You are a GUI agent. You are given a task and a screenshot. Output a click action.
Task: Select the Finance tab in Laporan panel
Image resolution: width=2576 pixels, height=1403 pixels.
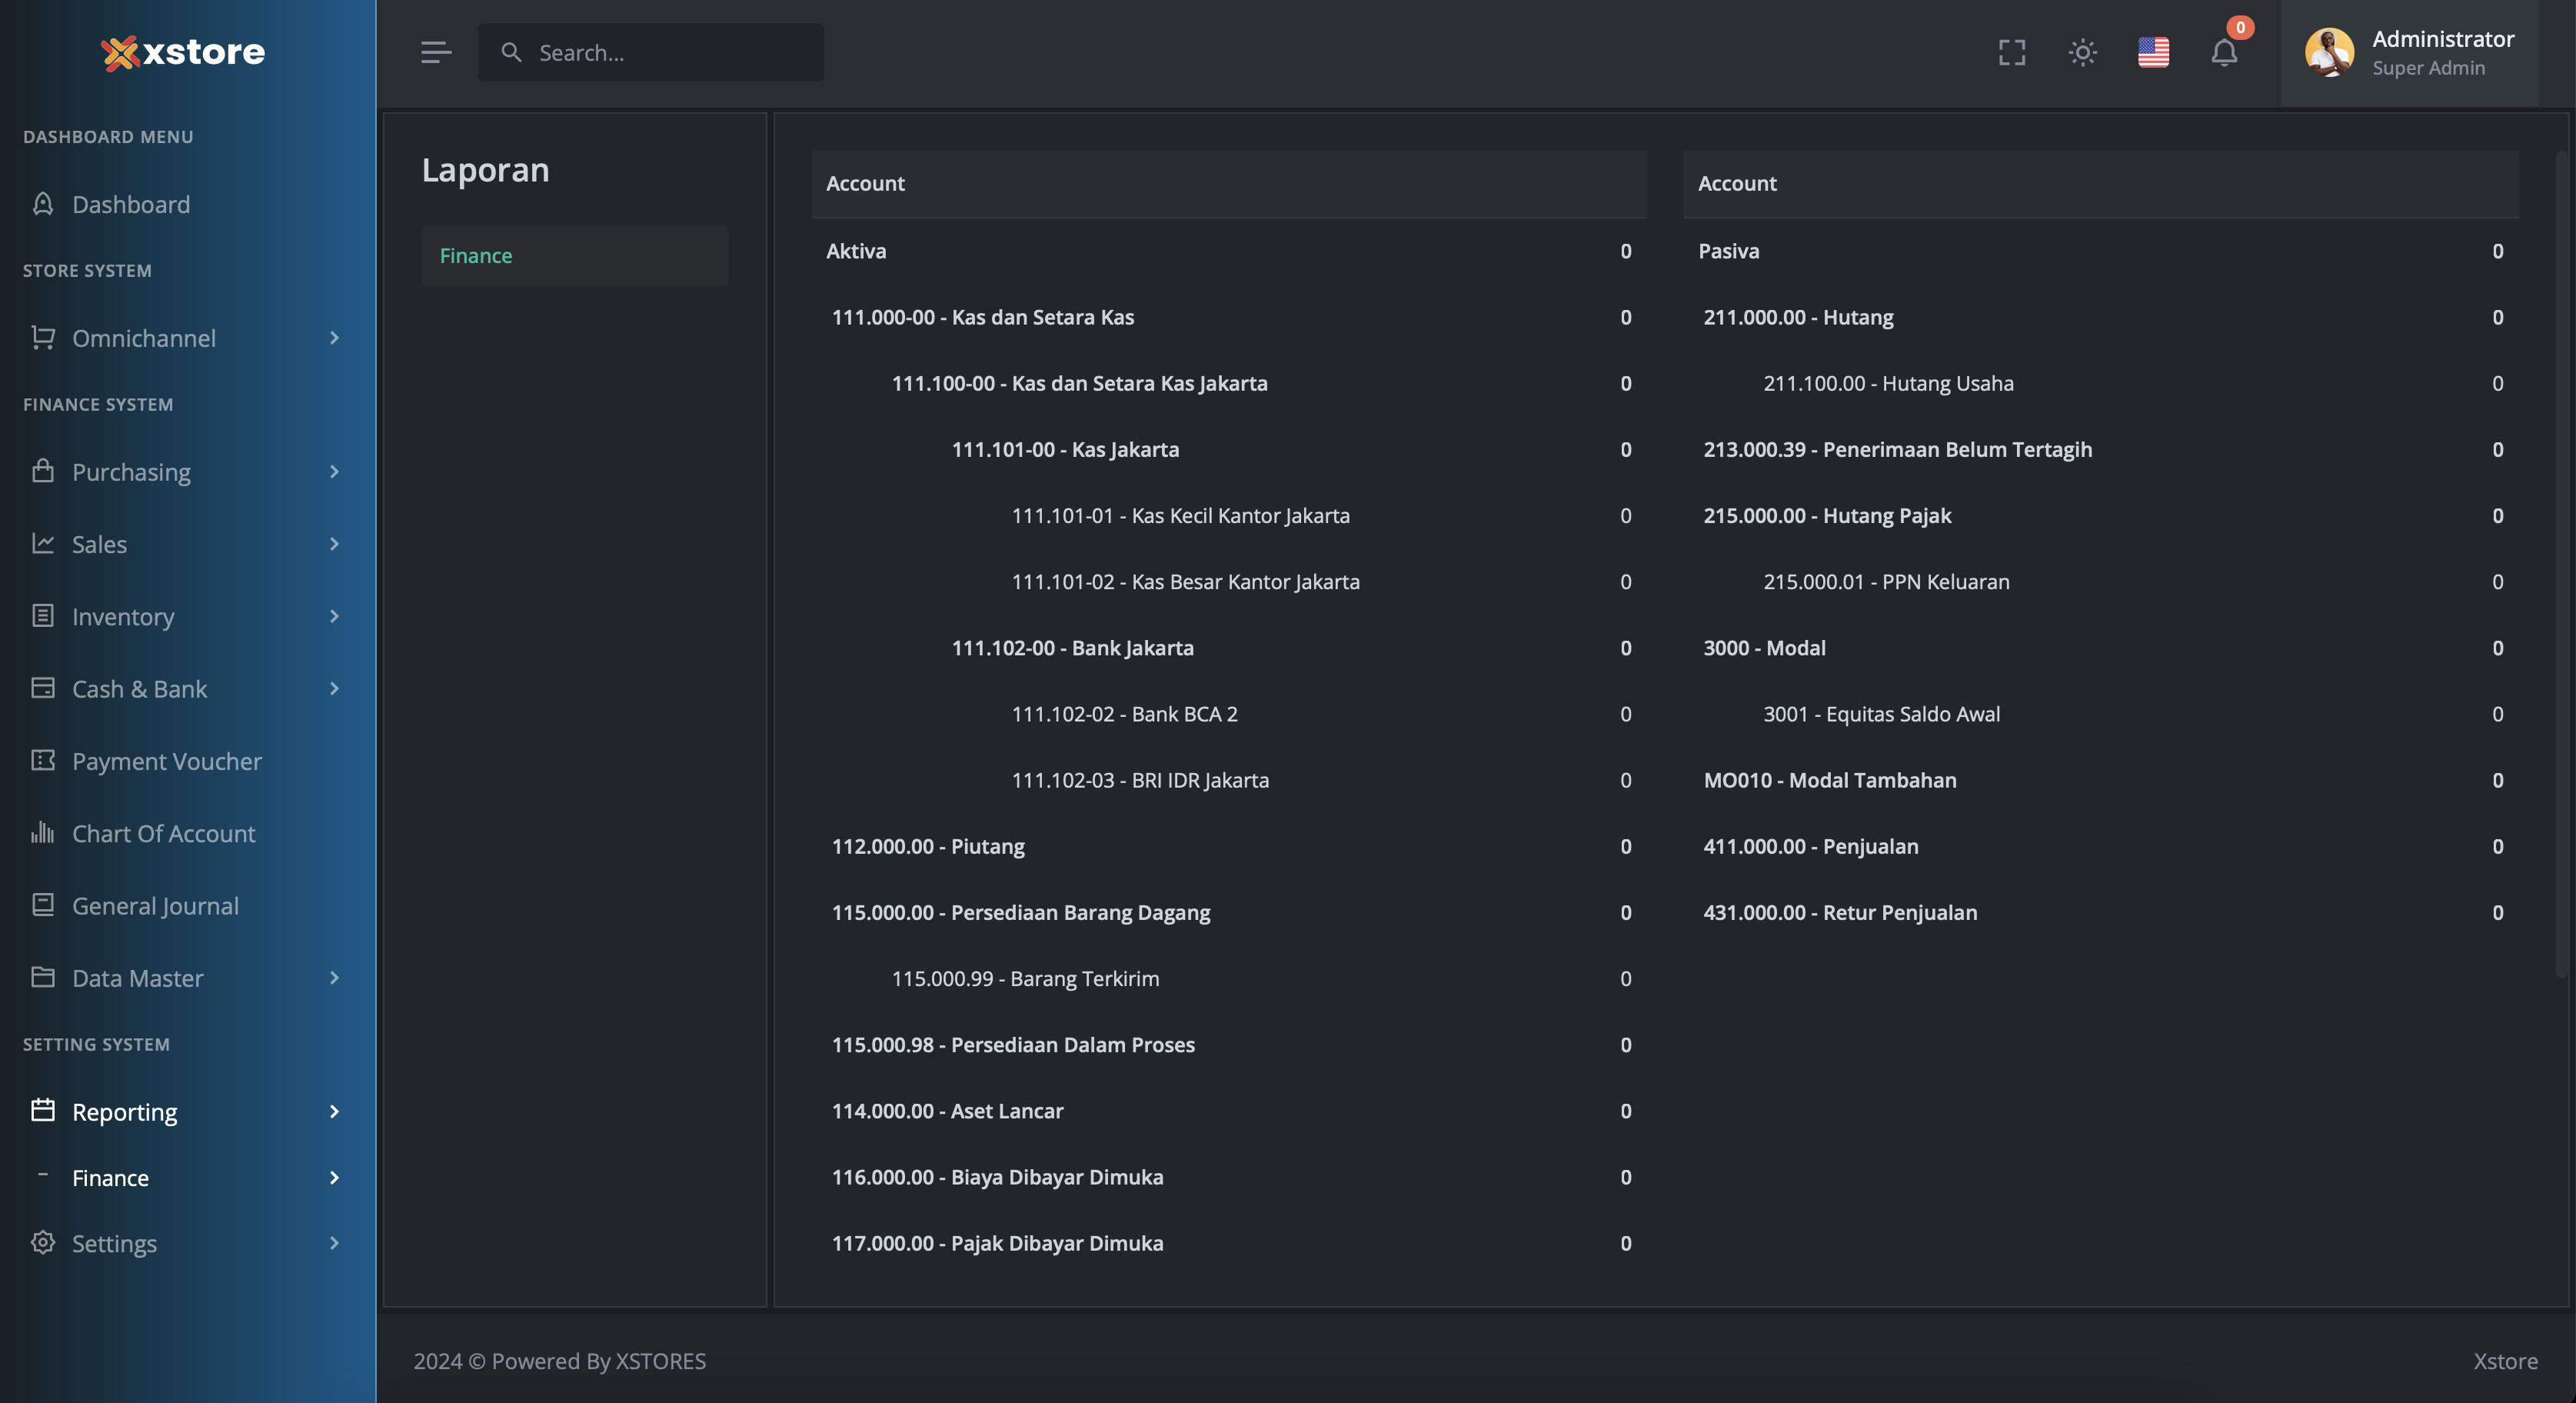point(575,256)
